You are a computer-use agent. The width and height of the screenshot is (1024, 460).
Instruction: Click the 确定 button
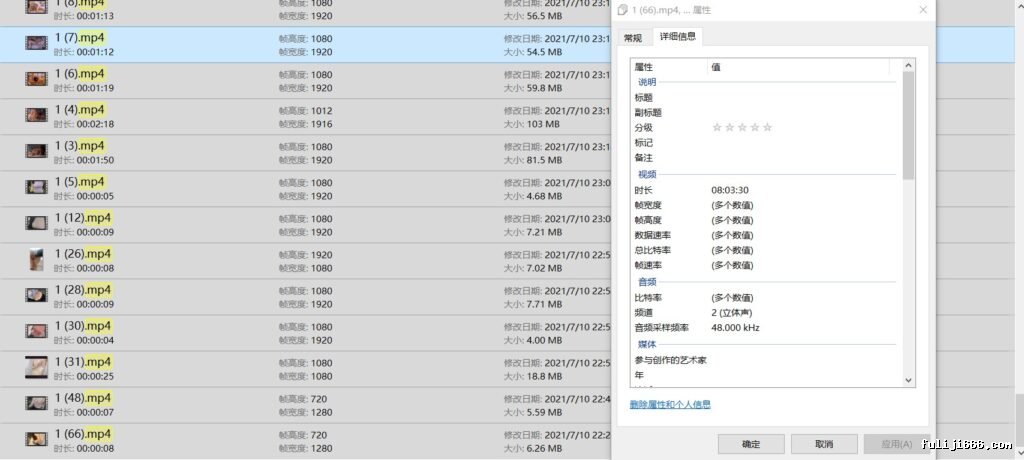[x=751, y=444]
